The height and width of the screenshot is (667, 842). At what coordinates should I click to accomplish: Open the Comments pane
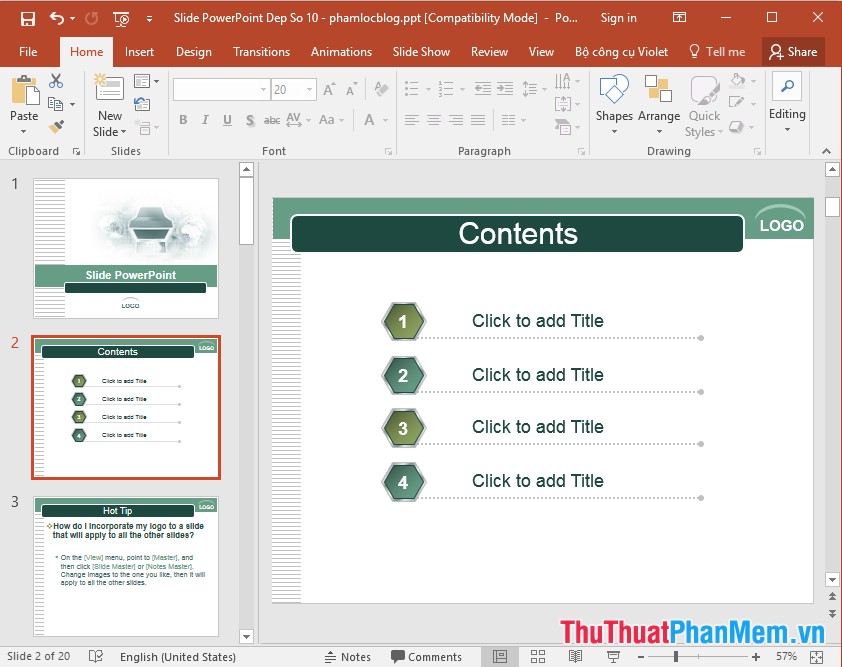coord(428,656)
